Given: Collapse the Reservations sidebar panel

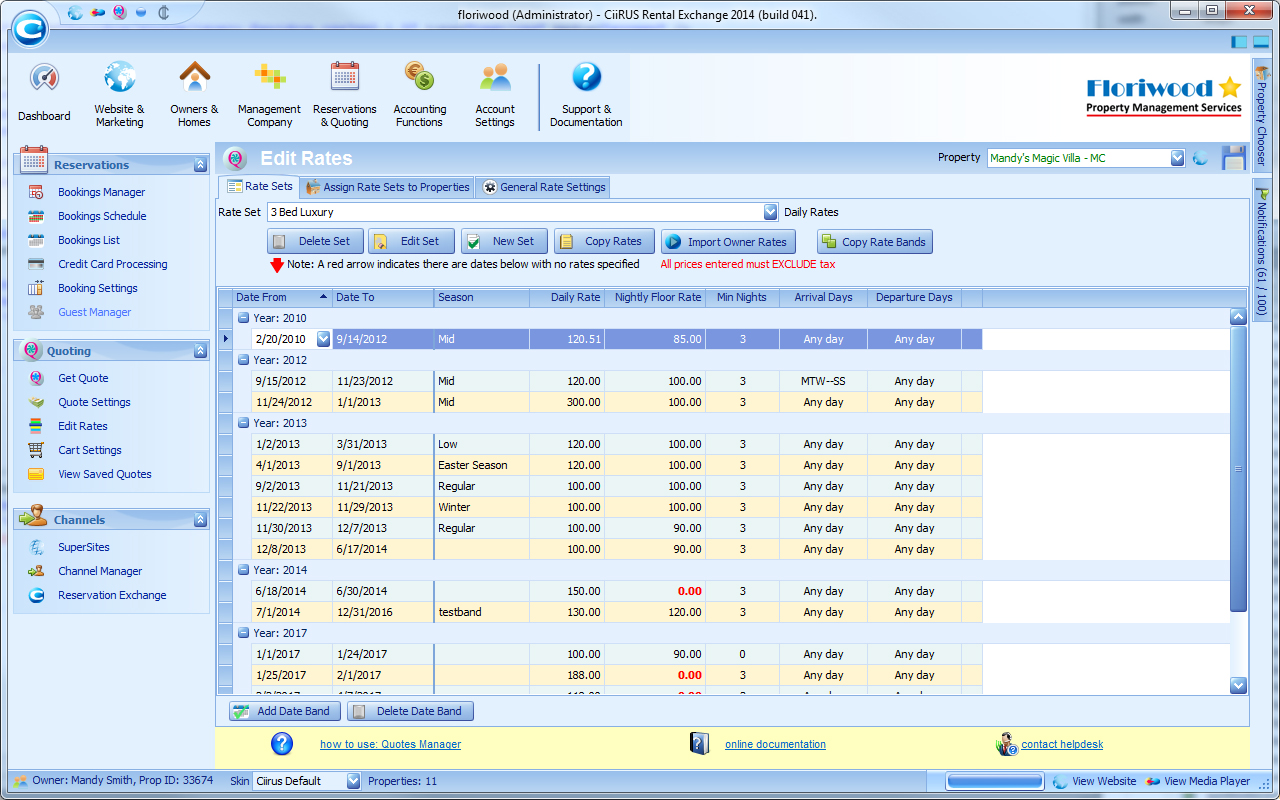Looking at the screenshot, I should click(x=200, y=165).
